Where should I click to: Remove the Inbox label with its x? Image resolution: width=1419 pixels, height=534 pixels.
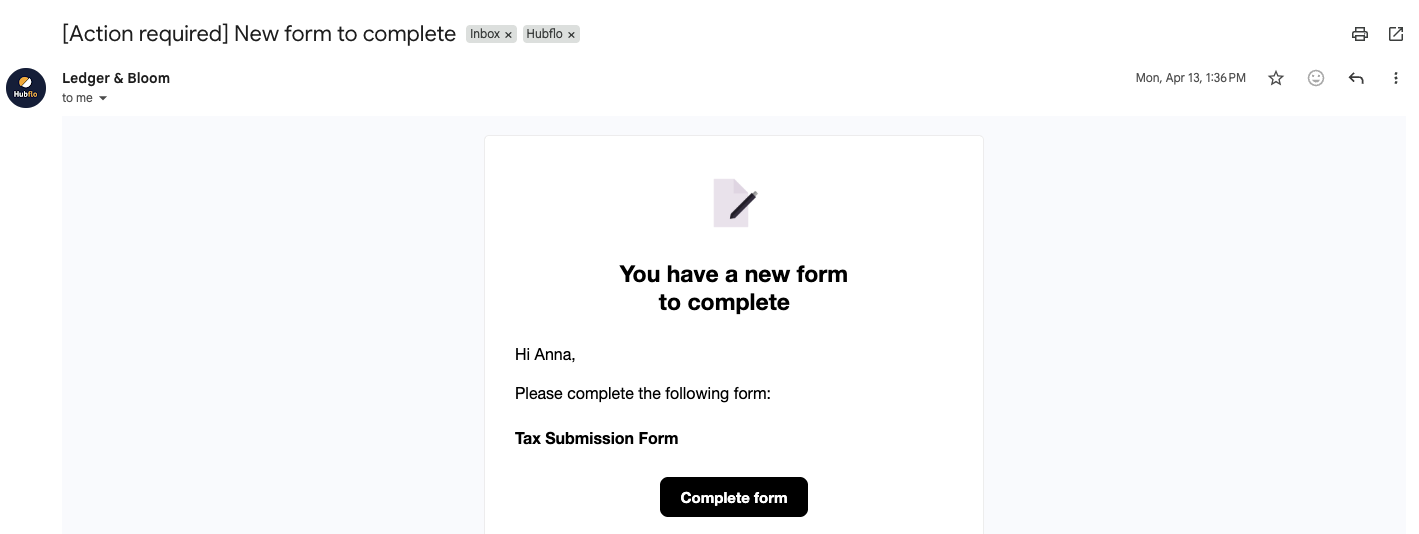(x=508, y=35)
